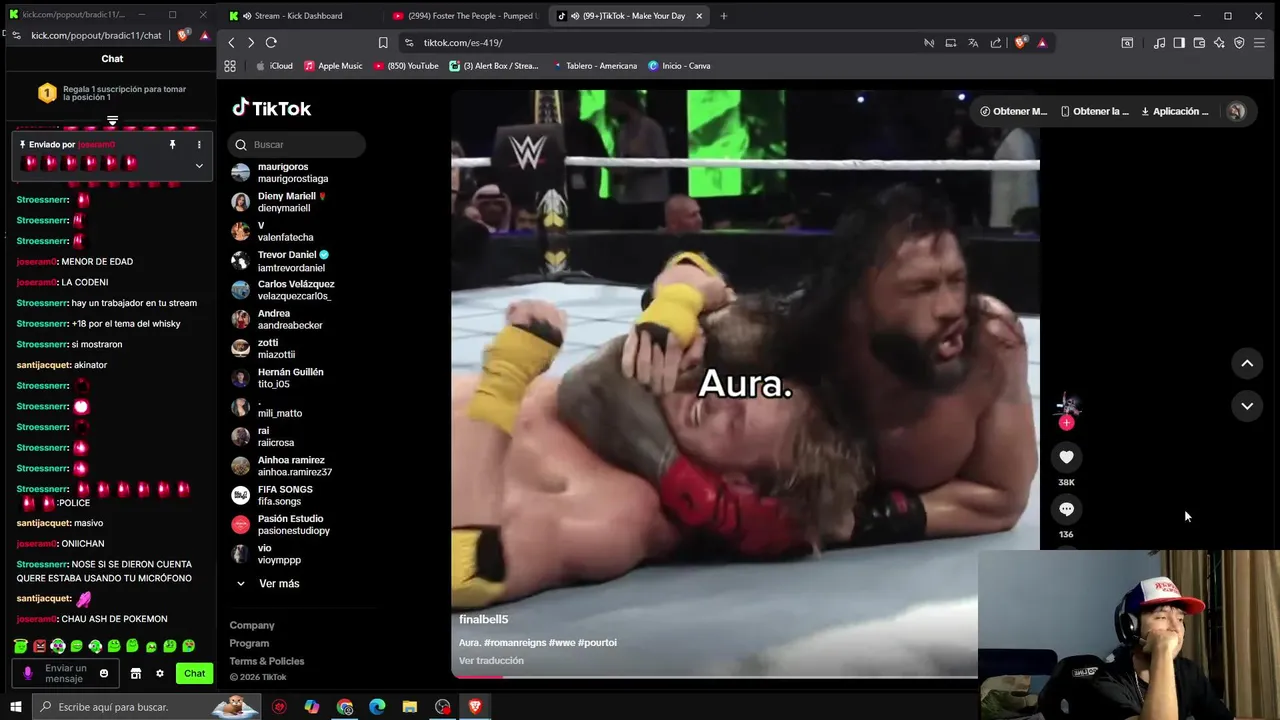Go forward in the browser

click(x=251, y=43)
